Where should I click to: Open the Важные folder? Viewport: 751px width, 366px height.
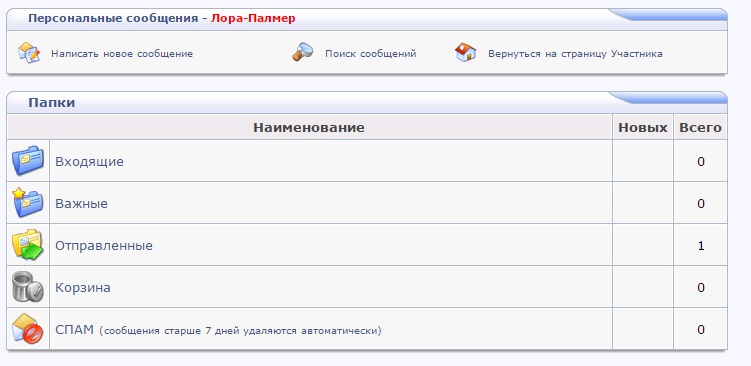[x=81, y=204]
